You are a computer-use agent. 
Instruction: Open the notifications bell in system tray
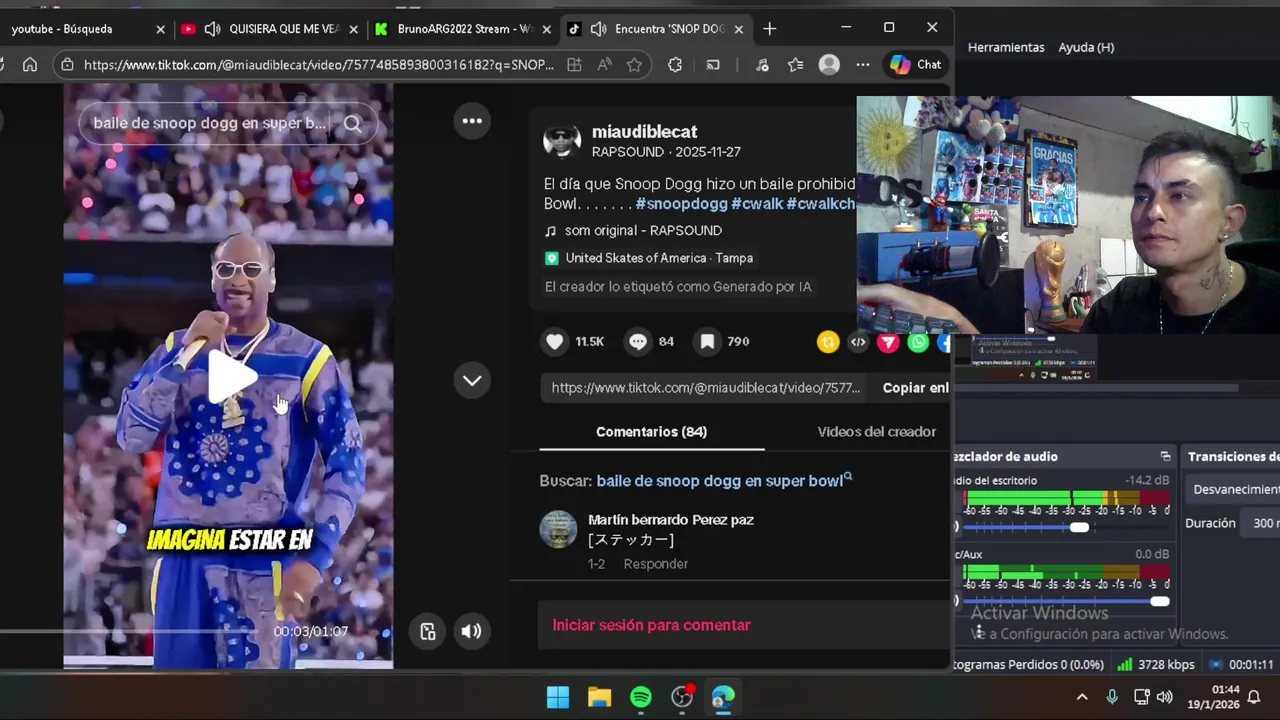click(x=1254, y=697)
